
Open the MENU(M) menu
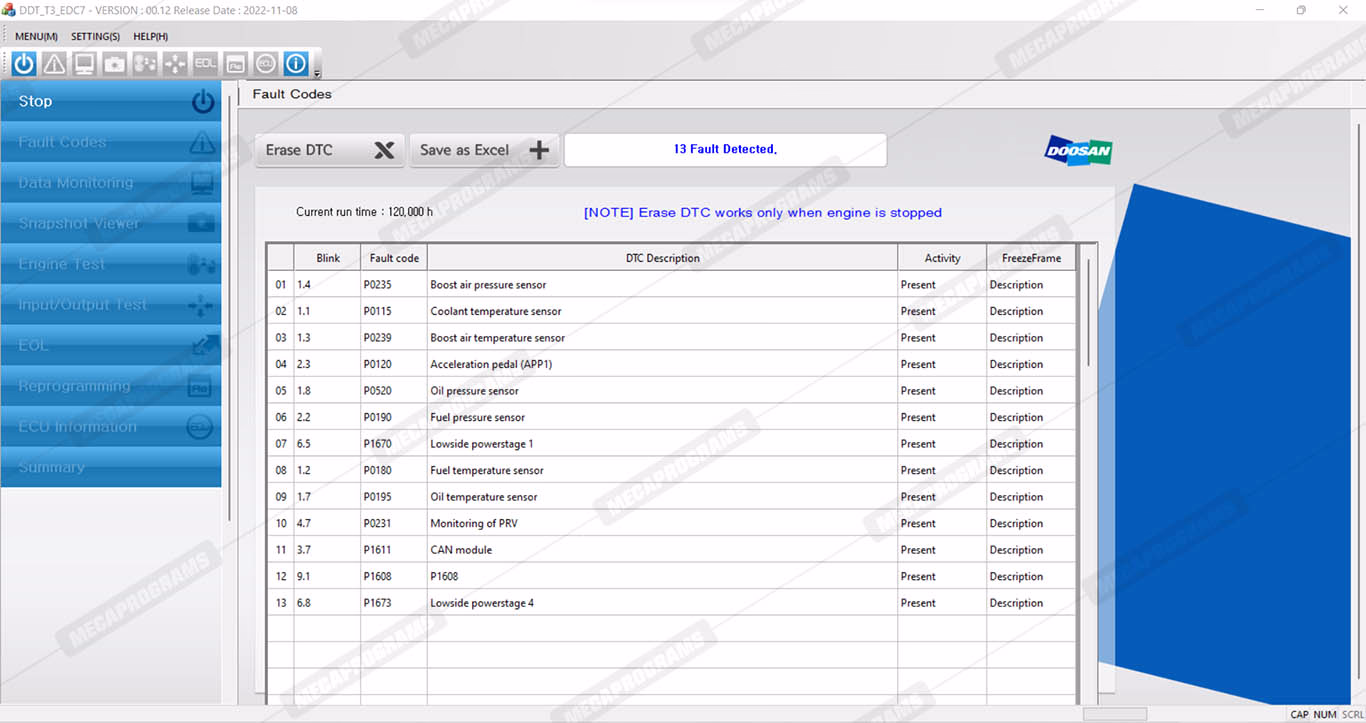click(x=36, y=37)
